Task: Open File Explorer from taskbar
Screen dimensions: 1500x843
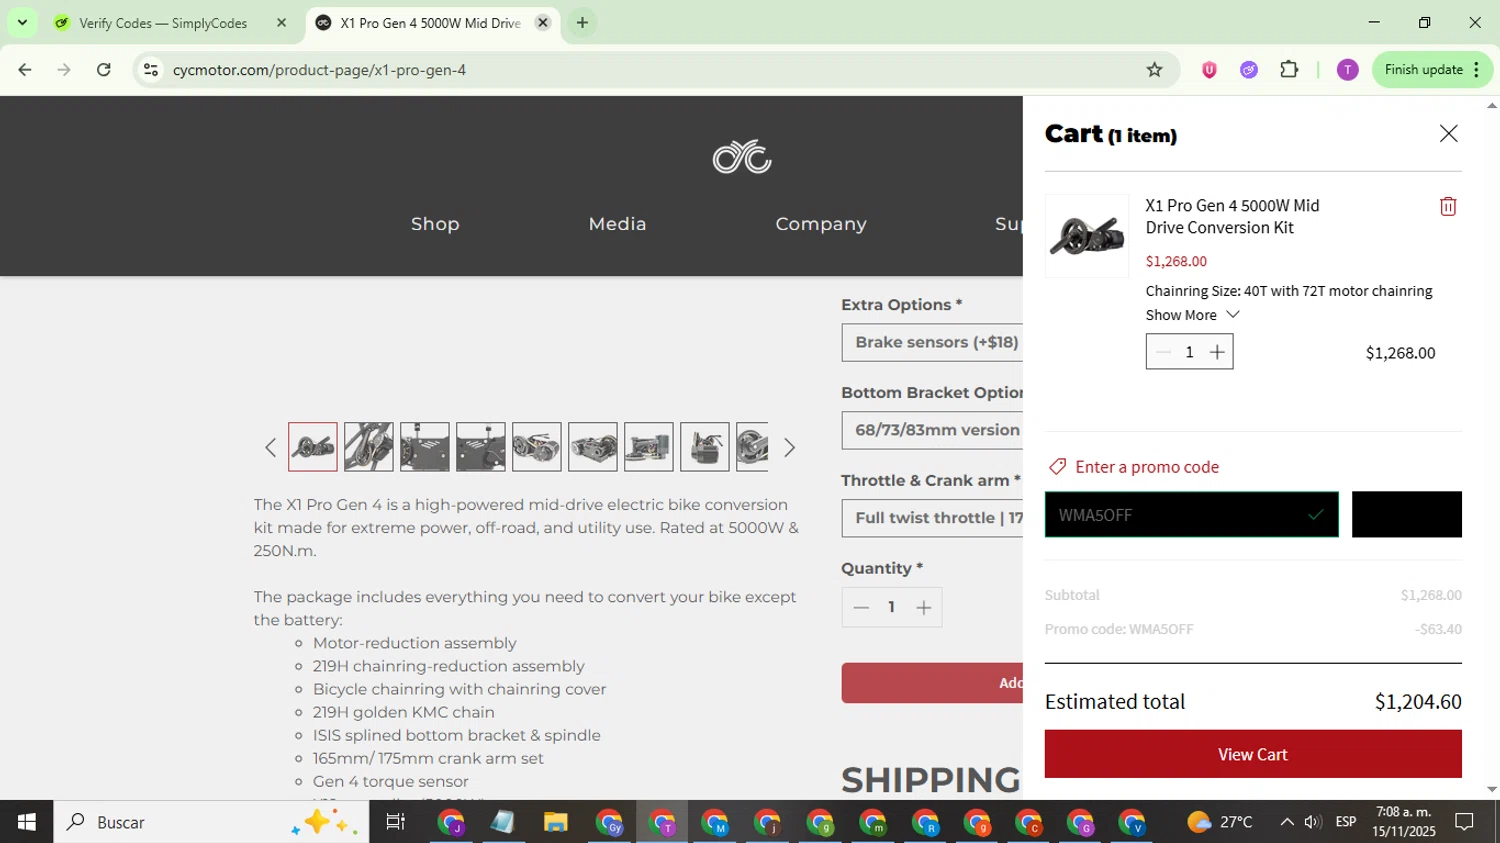Action: coord(555,822)
